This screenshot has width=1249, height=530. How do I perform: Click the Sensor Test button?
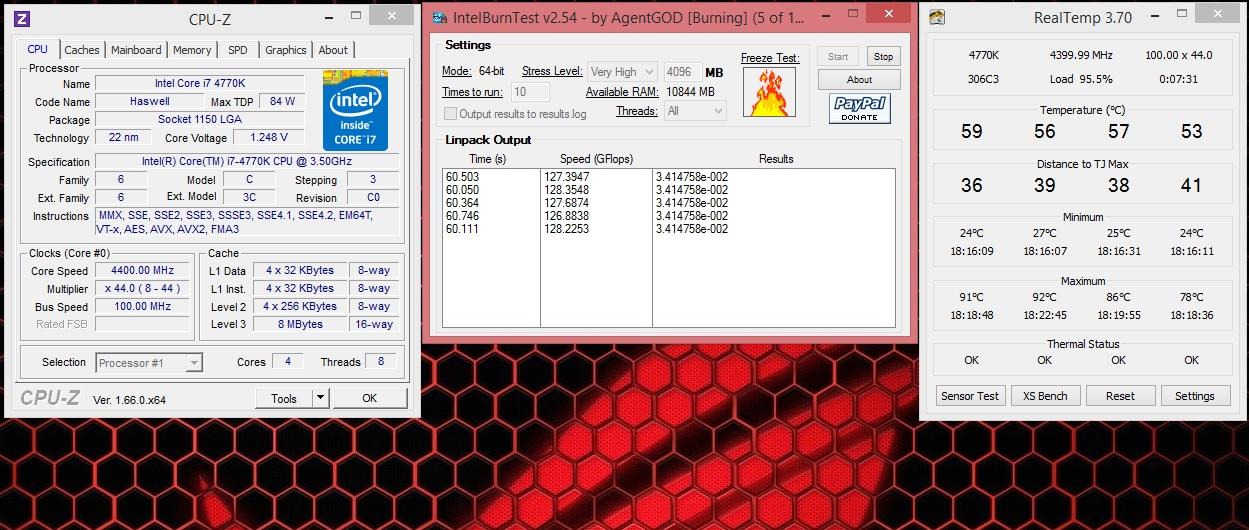[970, 396]
